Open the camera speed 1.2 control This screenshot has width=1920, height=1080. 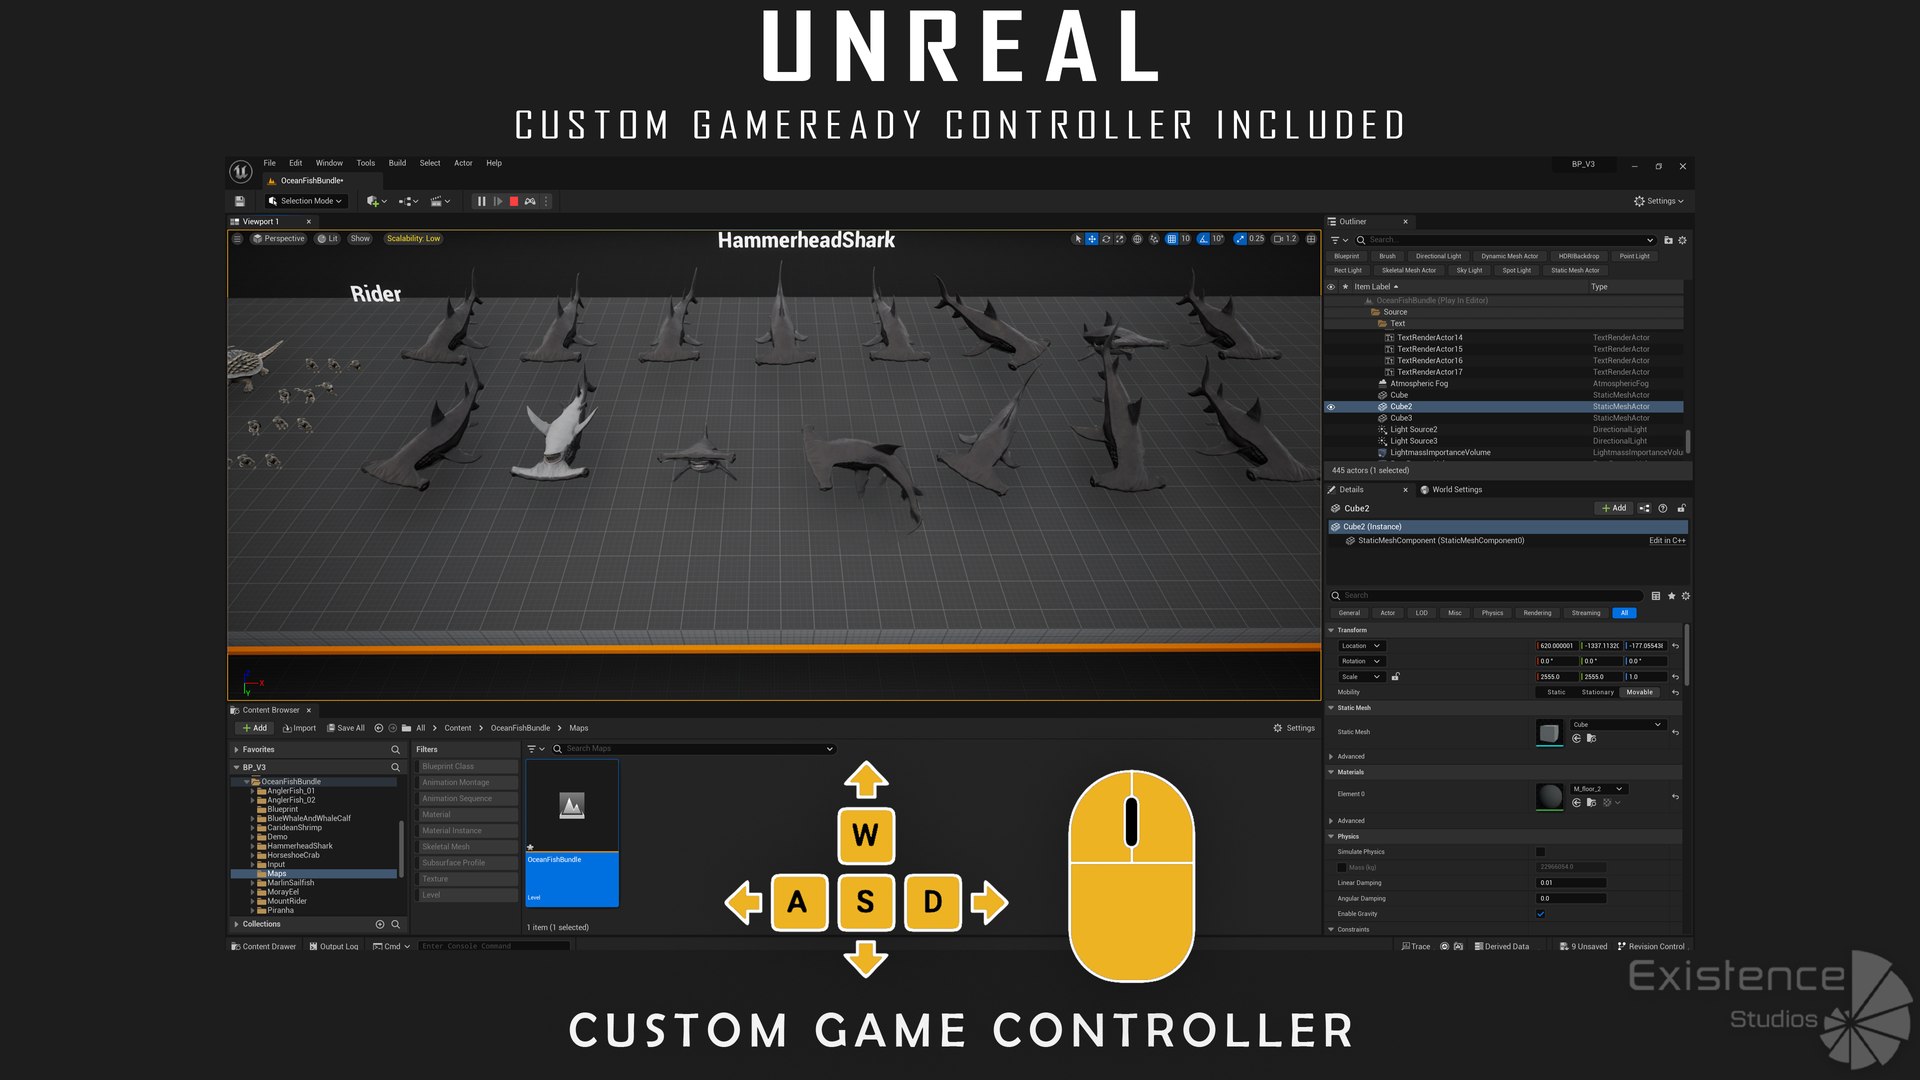(x=1285, y=239)
